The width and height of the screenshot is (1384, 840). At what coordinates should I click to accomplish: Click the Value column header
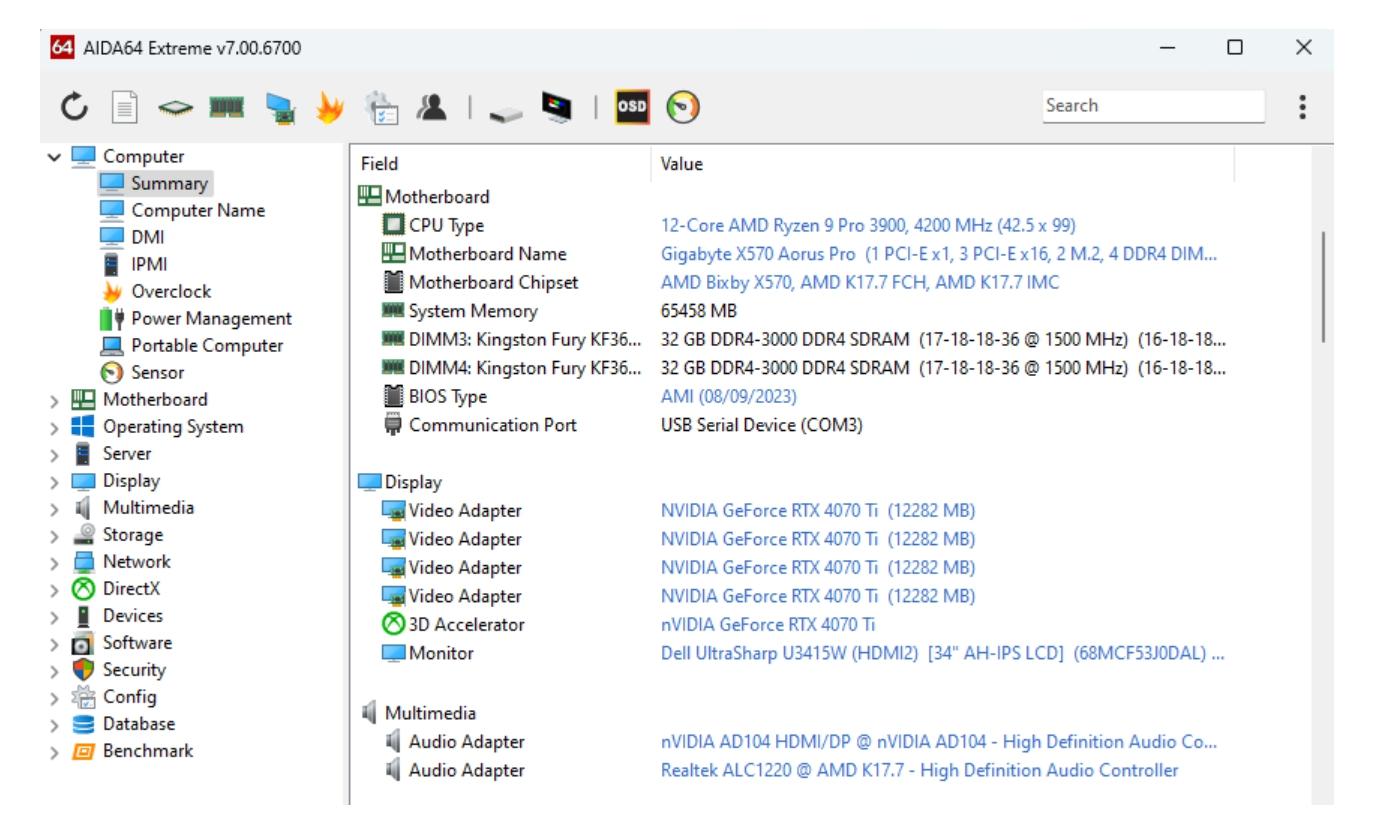tap(680, 164)
